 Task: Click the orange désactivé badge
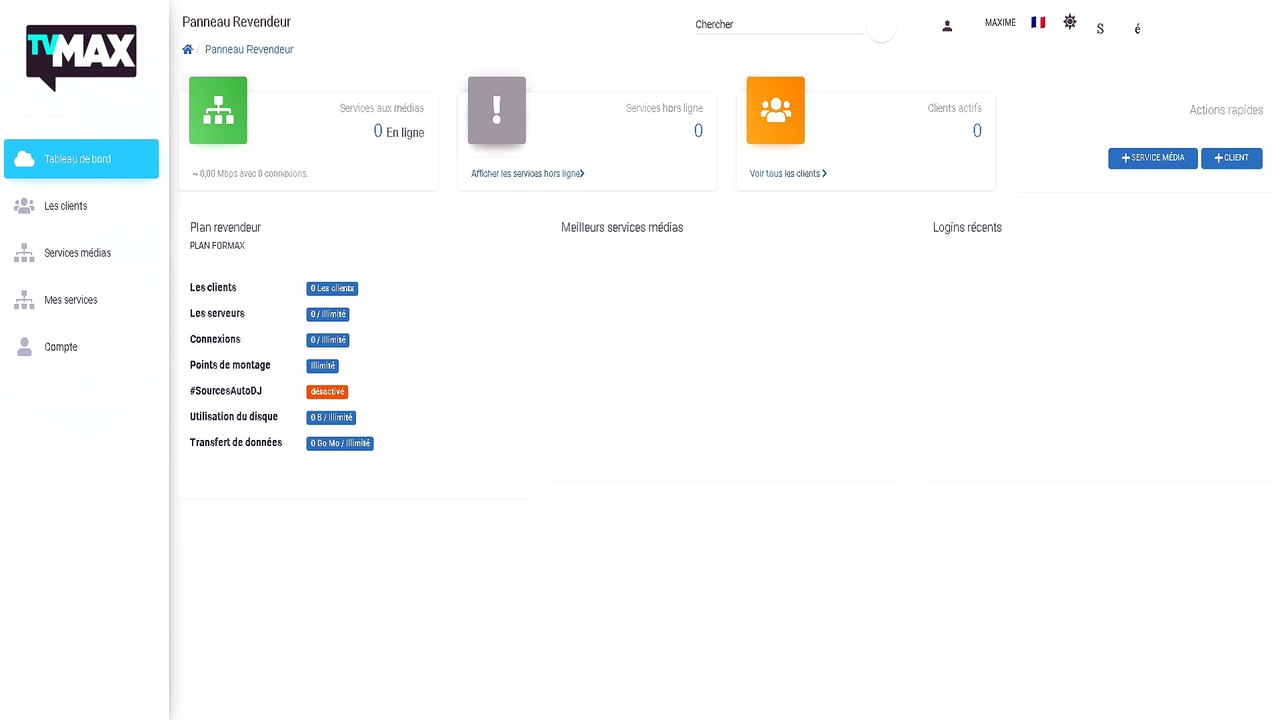(327, 392)
